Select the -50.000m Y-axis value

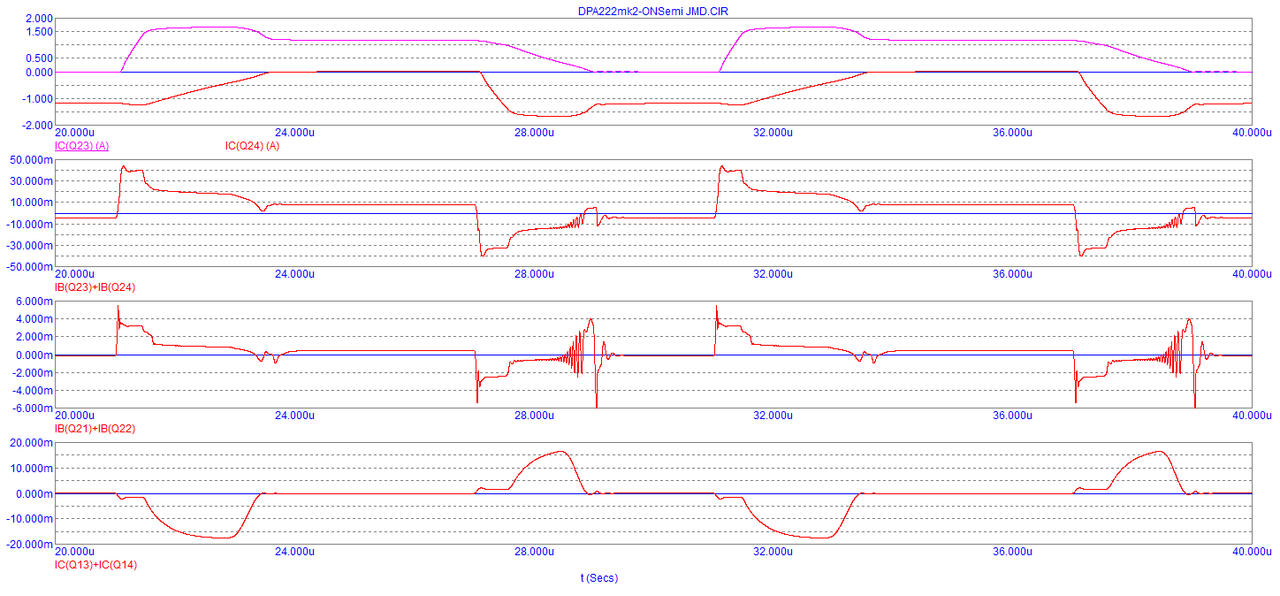click(x=30, y=267)
